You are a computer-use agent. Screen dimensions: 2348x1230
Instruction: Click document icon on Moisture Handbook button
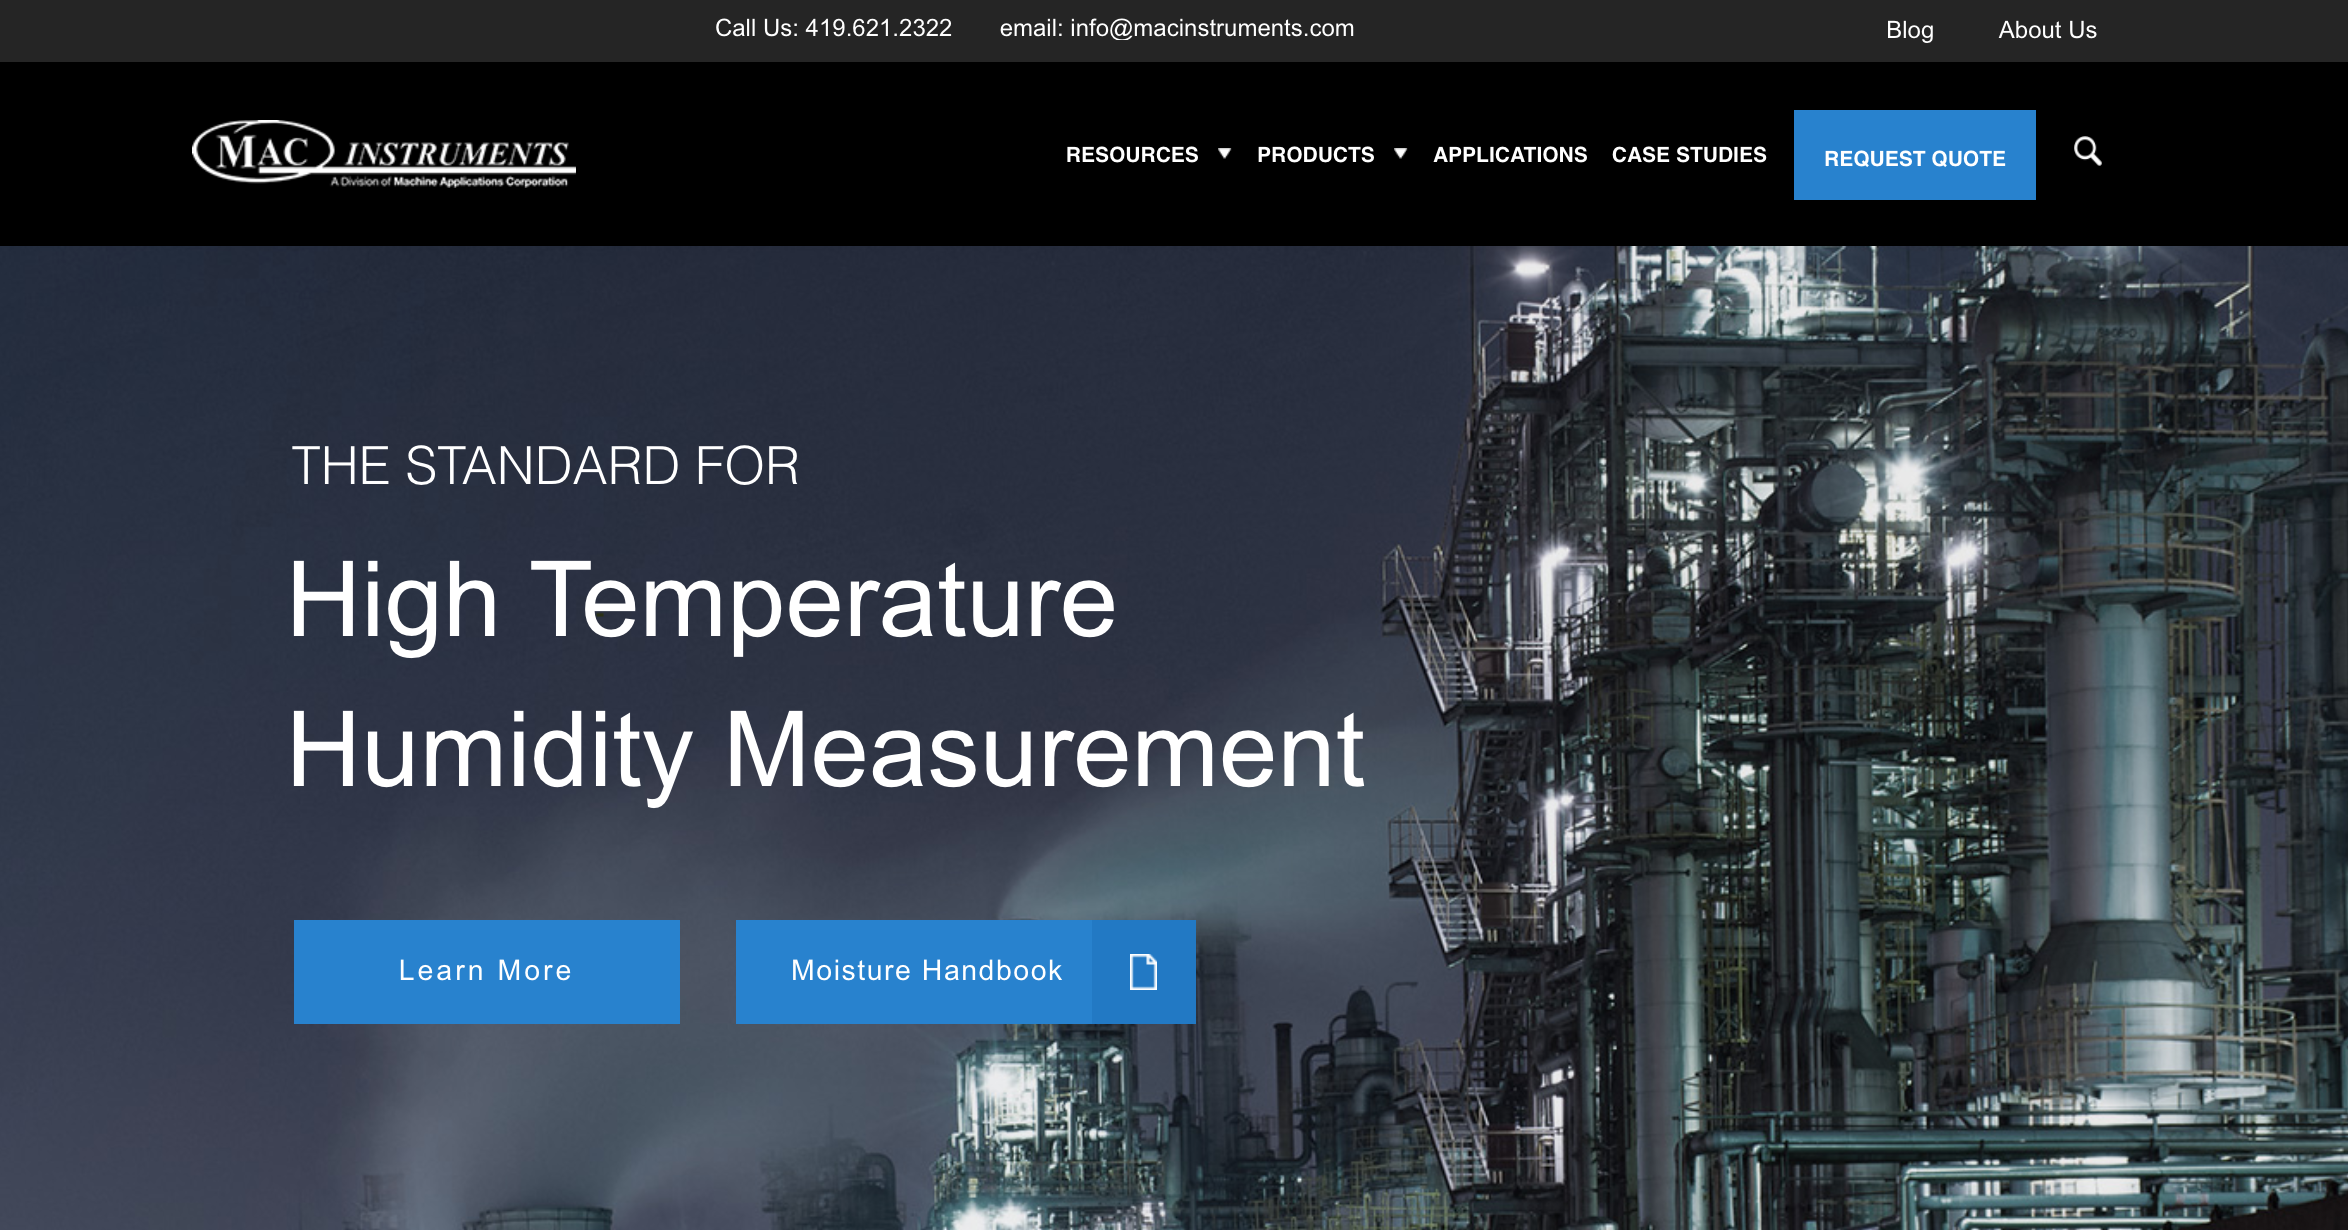pos(1143,971)
